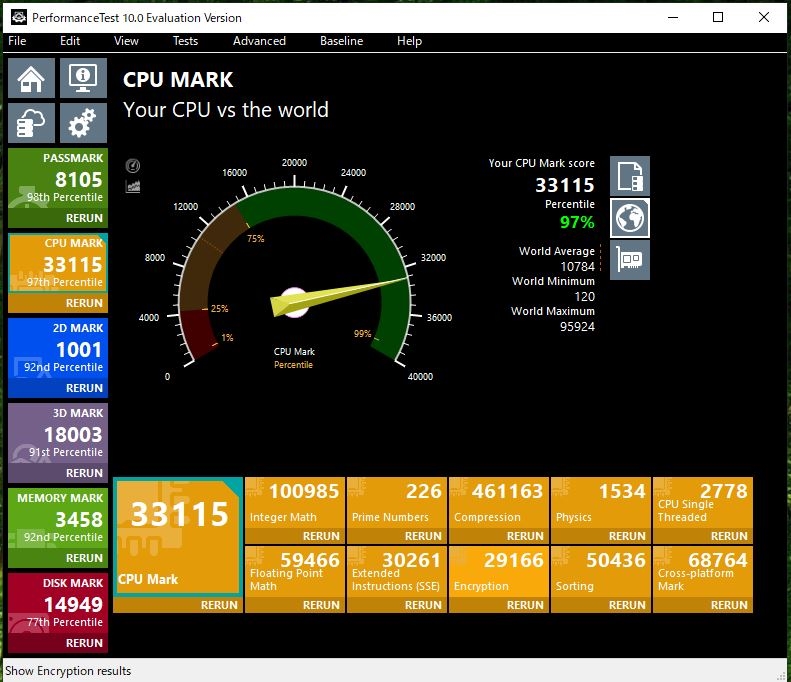The width and height of the screenshot is (791, 682).
Task: Open the Tests menu
Action: point(185,41)
